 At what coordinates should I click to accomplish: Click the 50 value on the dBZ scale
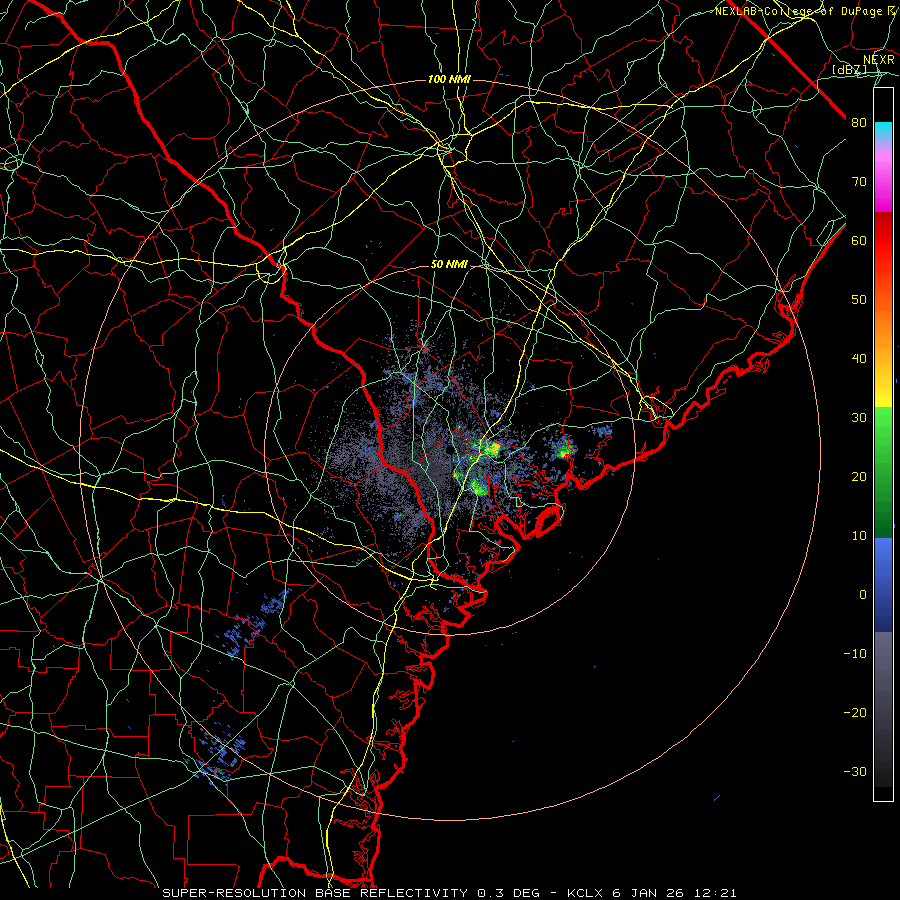[x=859, y=300]
